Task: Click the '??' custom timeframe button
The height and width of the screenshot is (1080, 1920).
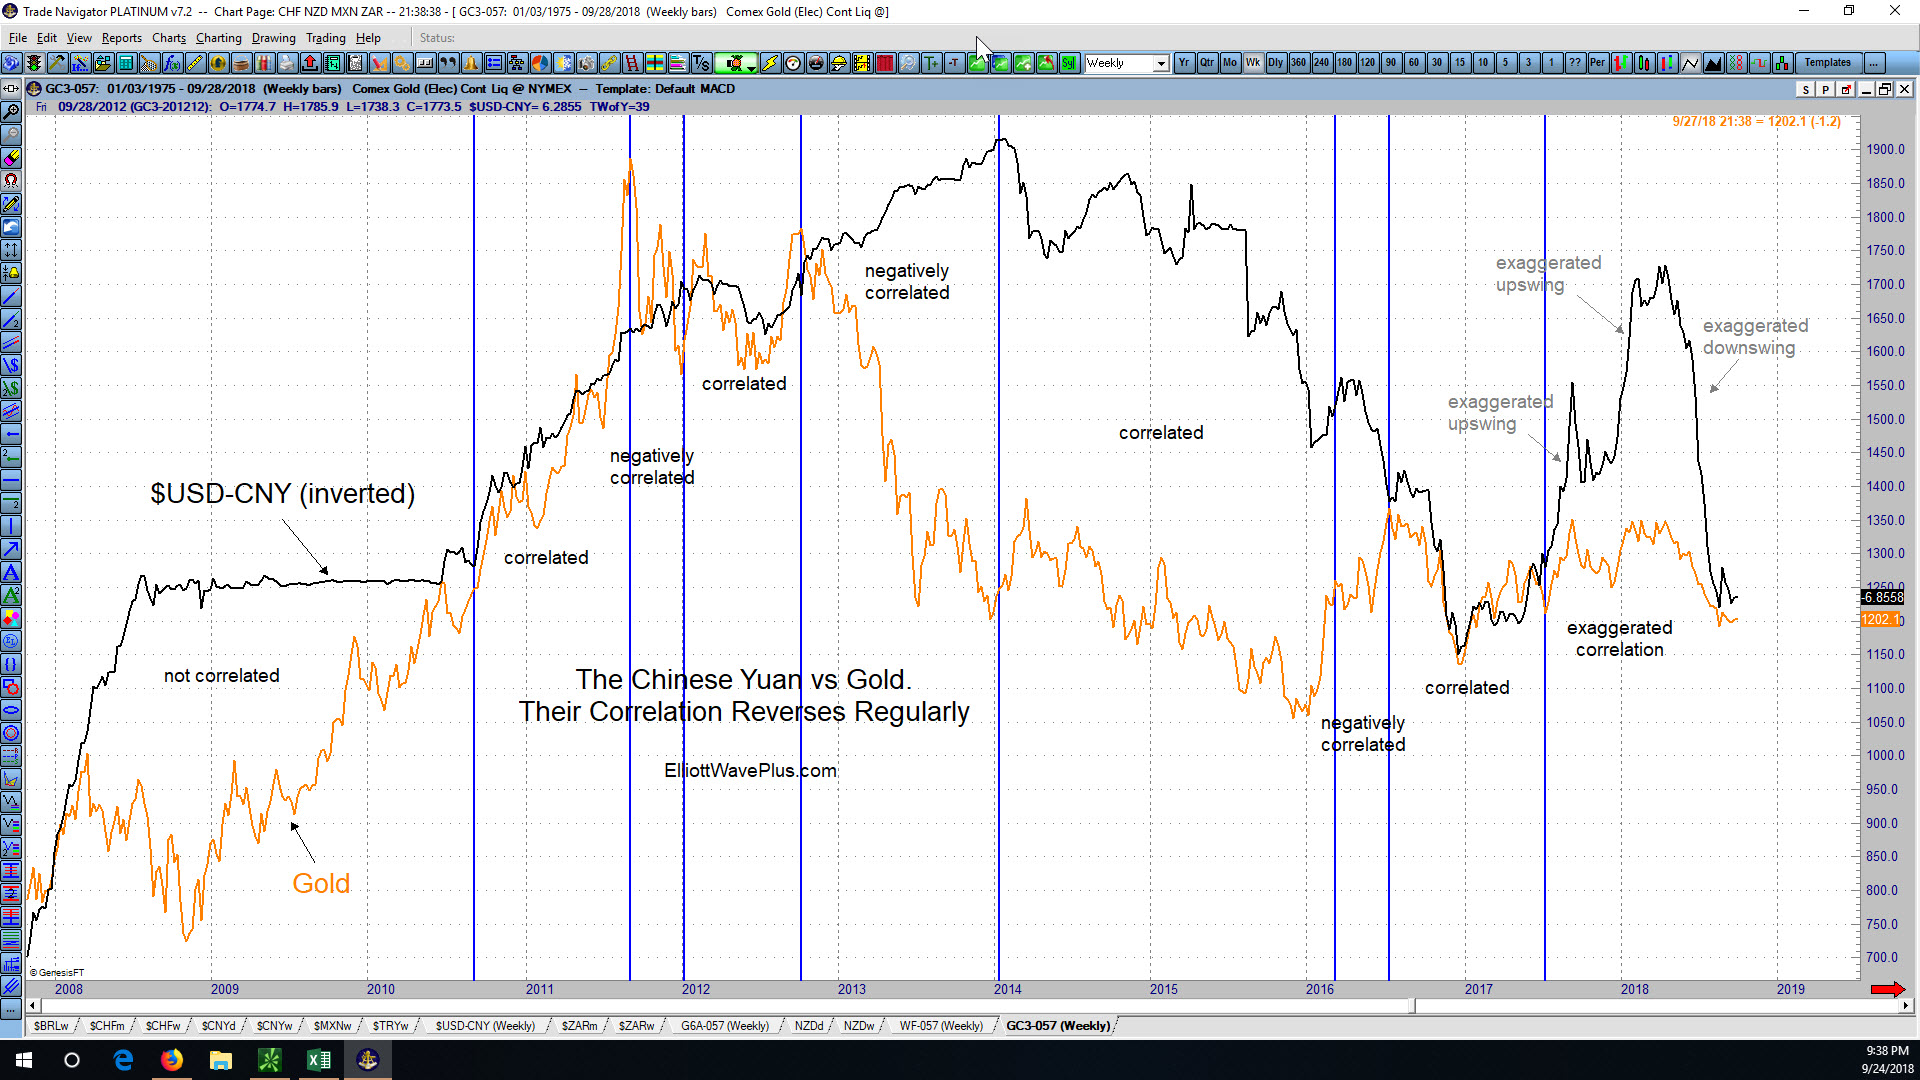Action: click(1575, 63)
